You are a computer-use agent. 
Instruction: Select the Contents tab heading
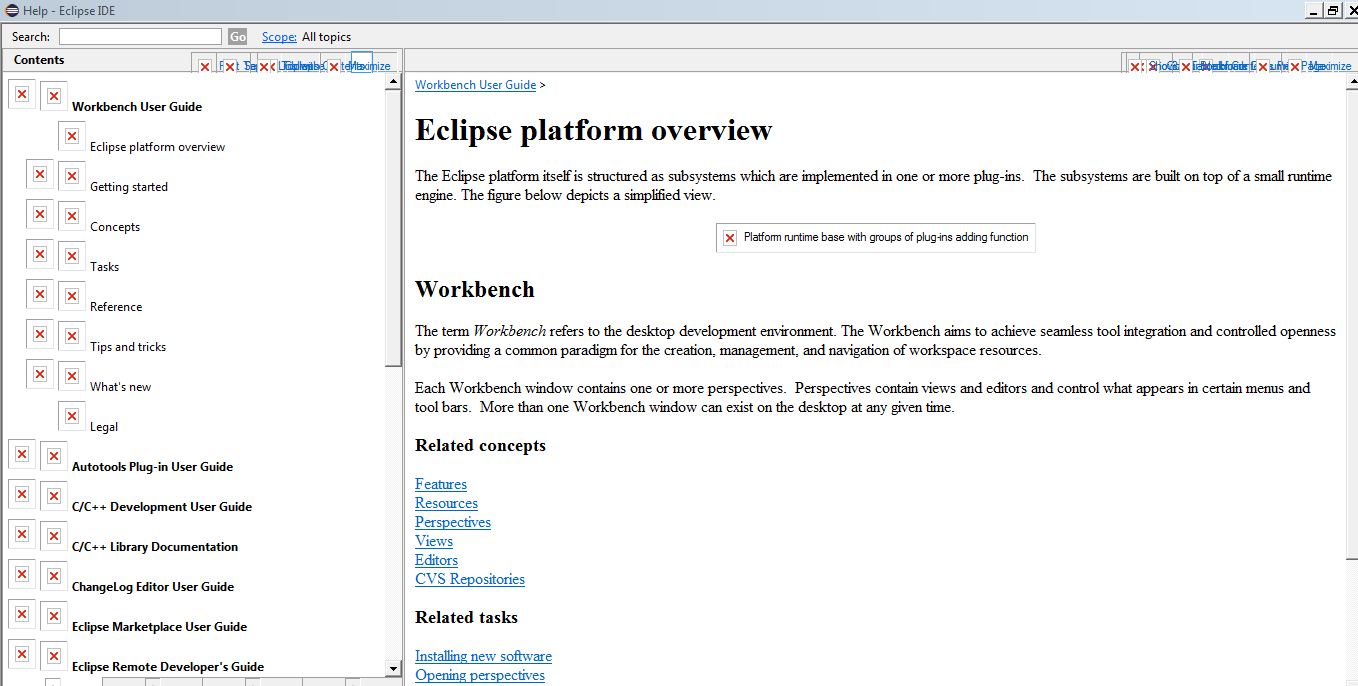tap(39, 60)
